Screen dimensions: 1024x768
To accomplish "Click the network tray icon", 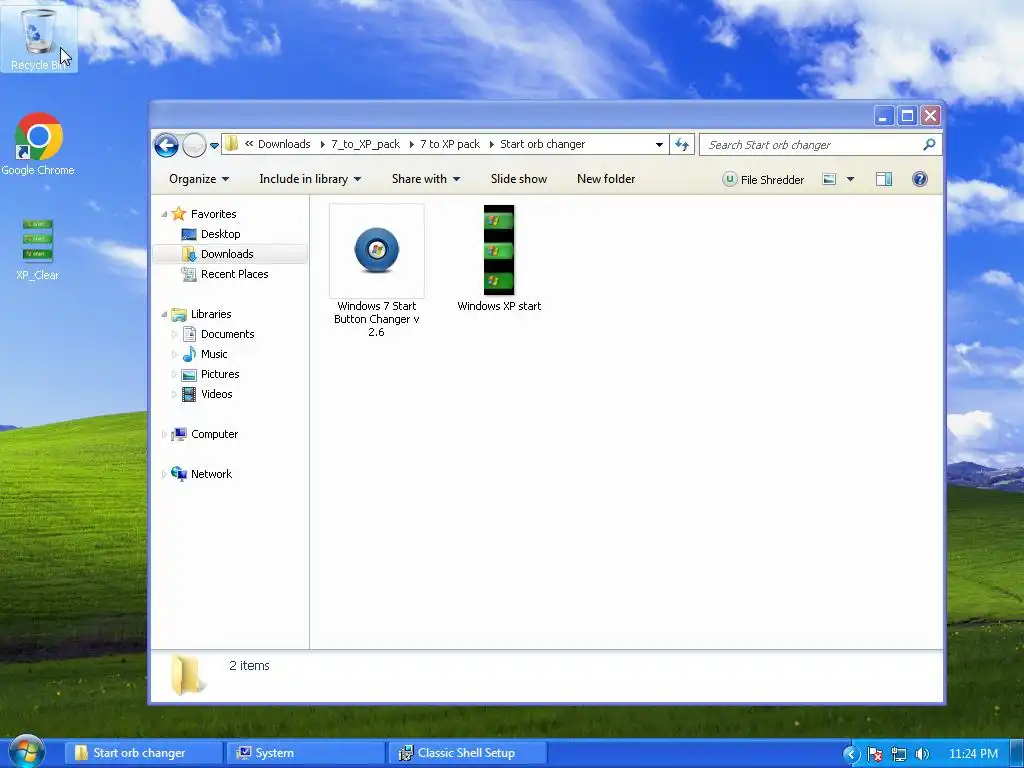I will tap(899, 754).
